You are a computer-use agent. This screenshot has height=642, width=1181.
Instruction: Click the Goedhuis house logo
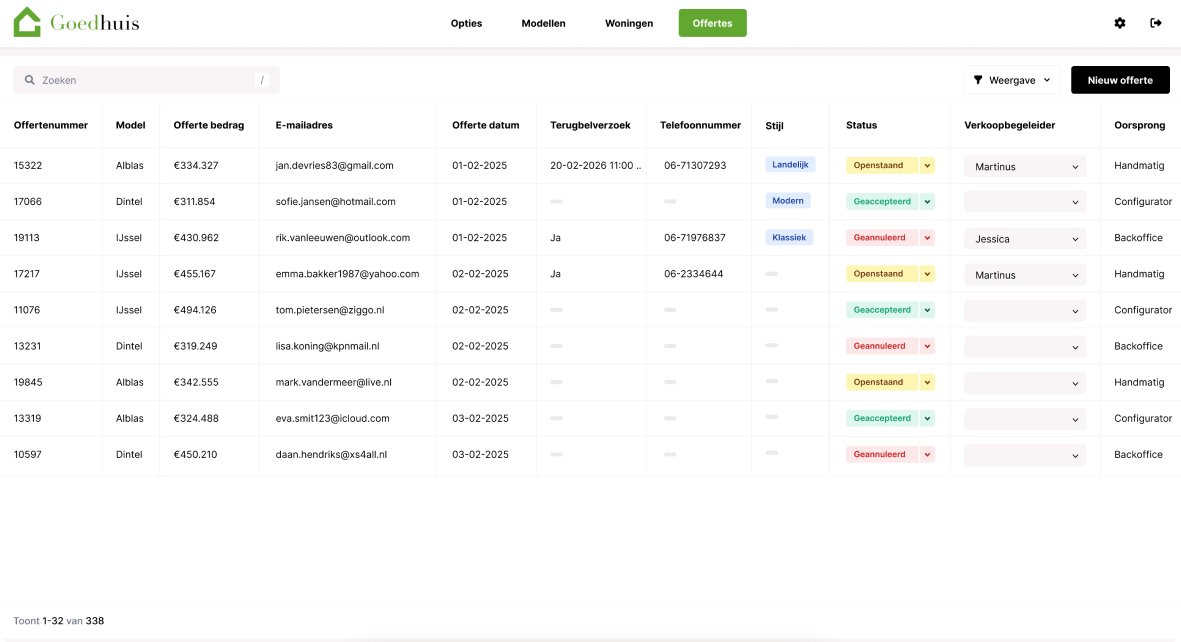pyautogui.click(x=28, y=22)
